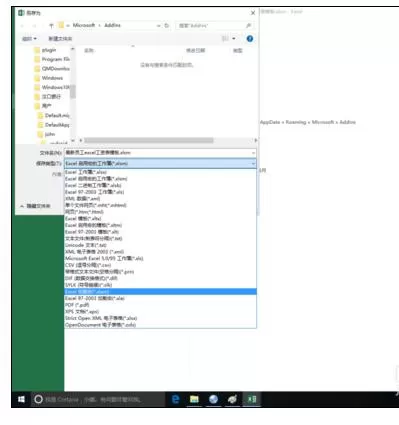
Task: Click the Excel taskbar icon
Action: click(252, 399)
